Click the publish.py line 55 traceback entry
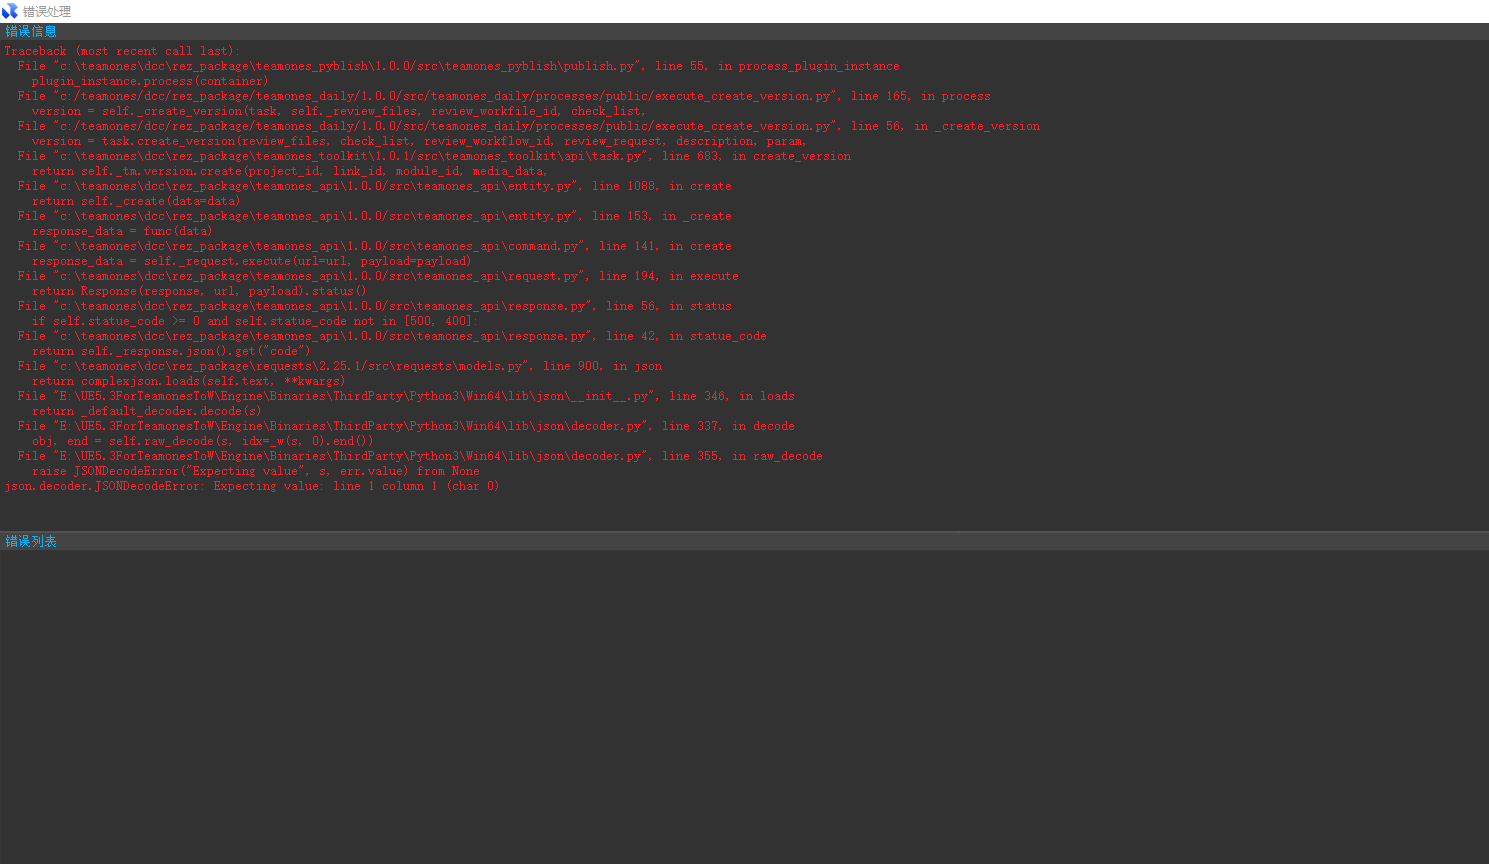This screenshot has height=864, width=1489. point(458,66)
